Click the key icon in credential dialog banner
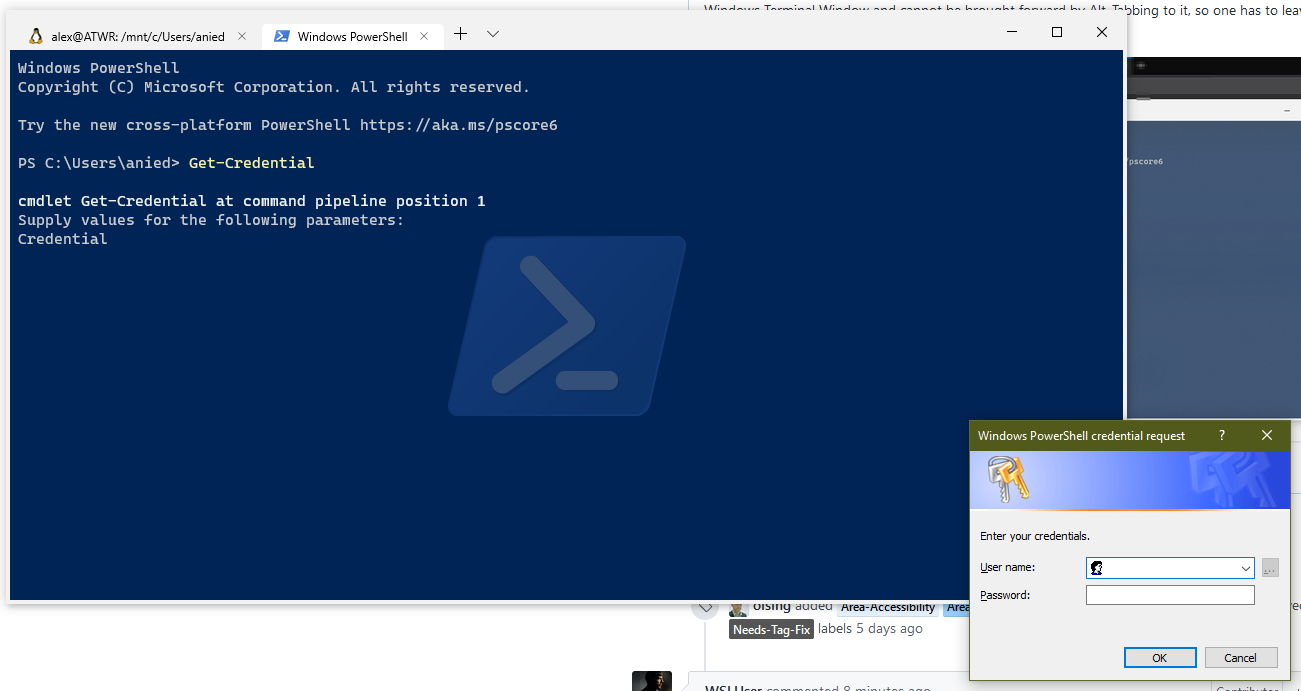Screen dimensions: 1301x691 pos(1008,479)
